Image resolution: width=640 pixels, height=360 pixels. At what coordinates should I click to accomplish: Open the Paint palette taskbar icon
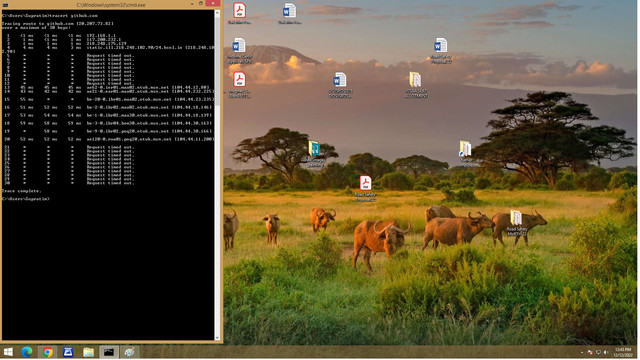pos(129,352)
